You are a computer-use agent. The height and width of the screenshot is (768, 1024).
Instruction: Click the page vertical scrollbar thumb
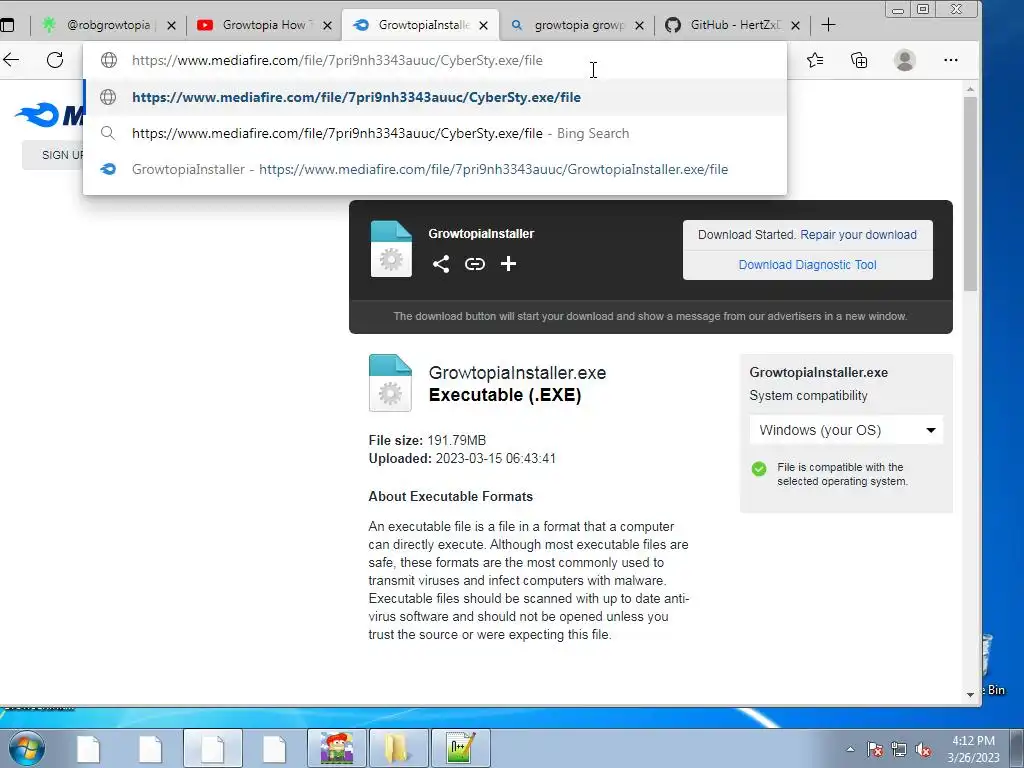(970, 194)
